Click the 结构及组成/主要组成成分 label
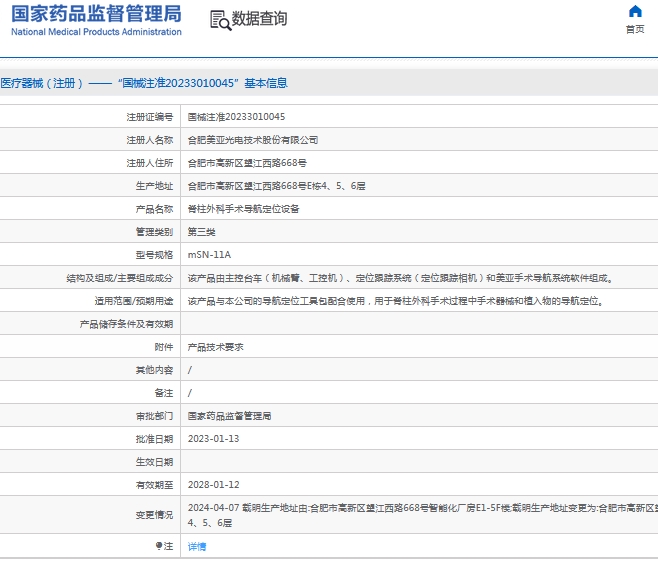 120,278
